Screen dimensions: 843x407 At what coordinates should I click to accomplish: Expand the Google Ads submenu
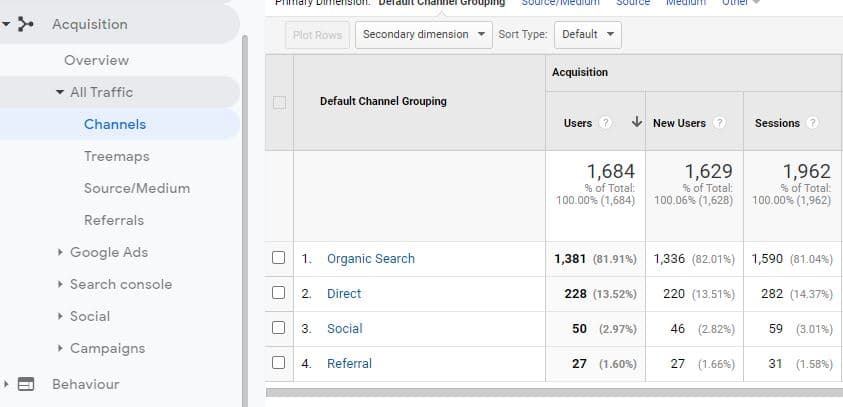pyautogui.click(x=60, y=252)
